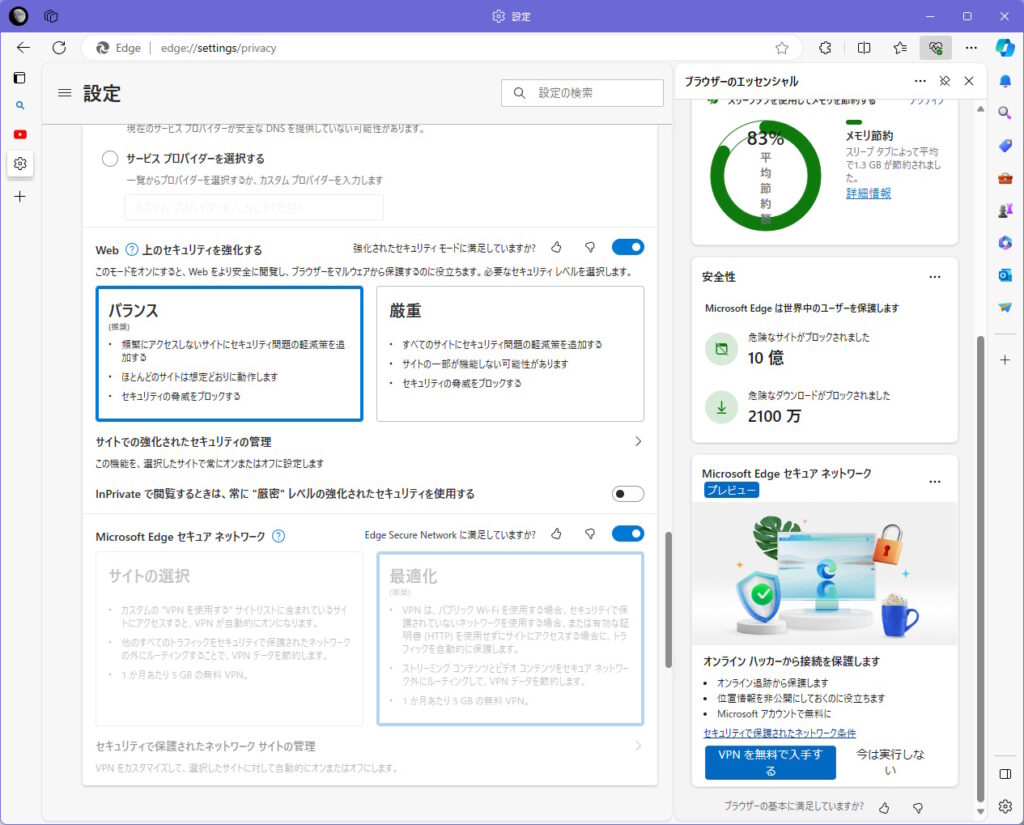Open Browser Essentials panel more options
Viewport: 1024px width, 825px height.
click(920, 81)
